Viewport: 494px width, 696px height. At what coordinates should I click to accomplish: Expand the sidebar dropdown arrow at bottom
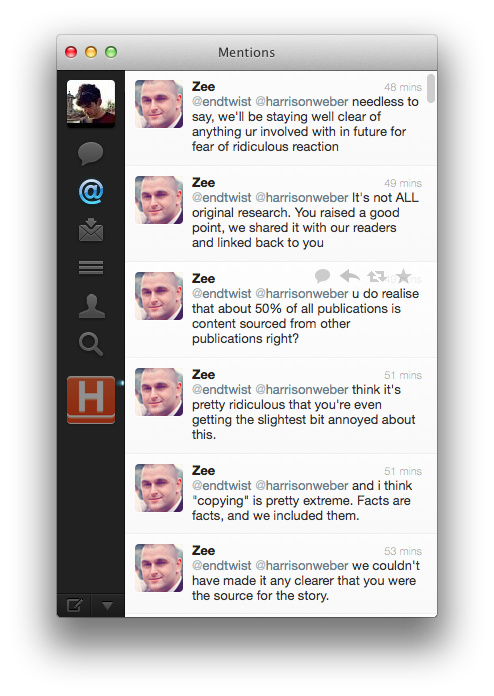pos(107,605)
